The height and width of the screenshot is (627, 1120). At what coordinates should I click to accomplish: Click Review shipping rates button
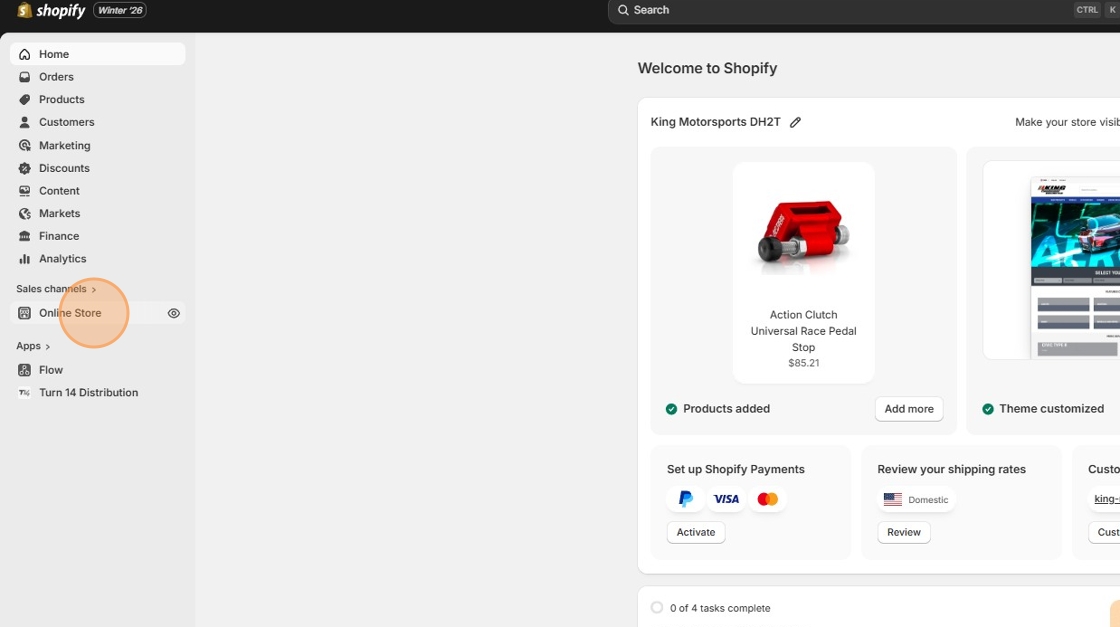[904, 532]
